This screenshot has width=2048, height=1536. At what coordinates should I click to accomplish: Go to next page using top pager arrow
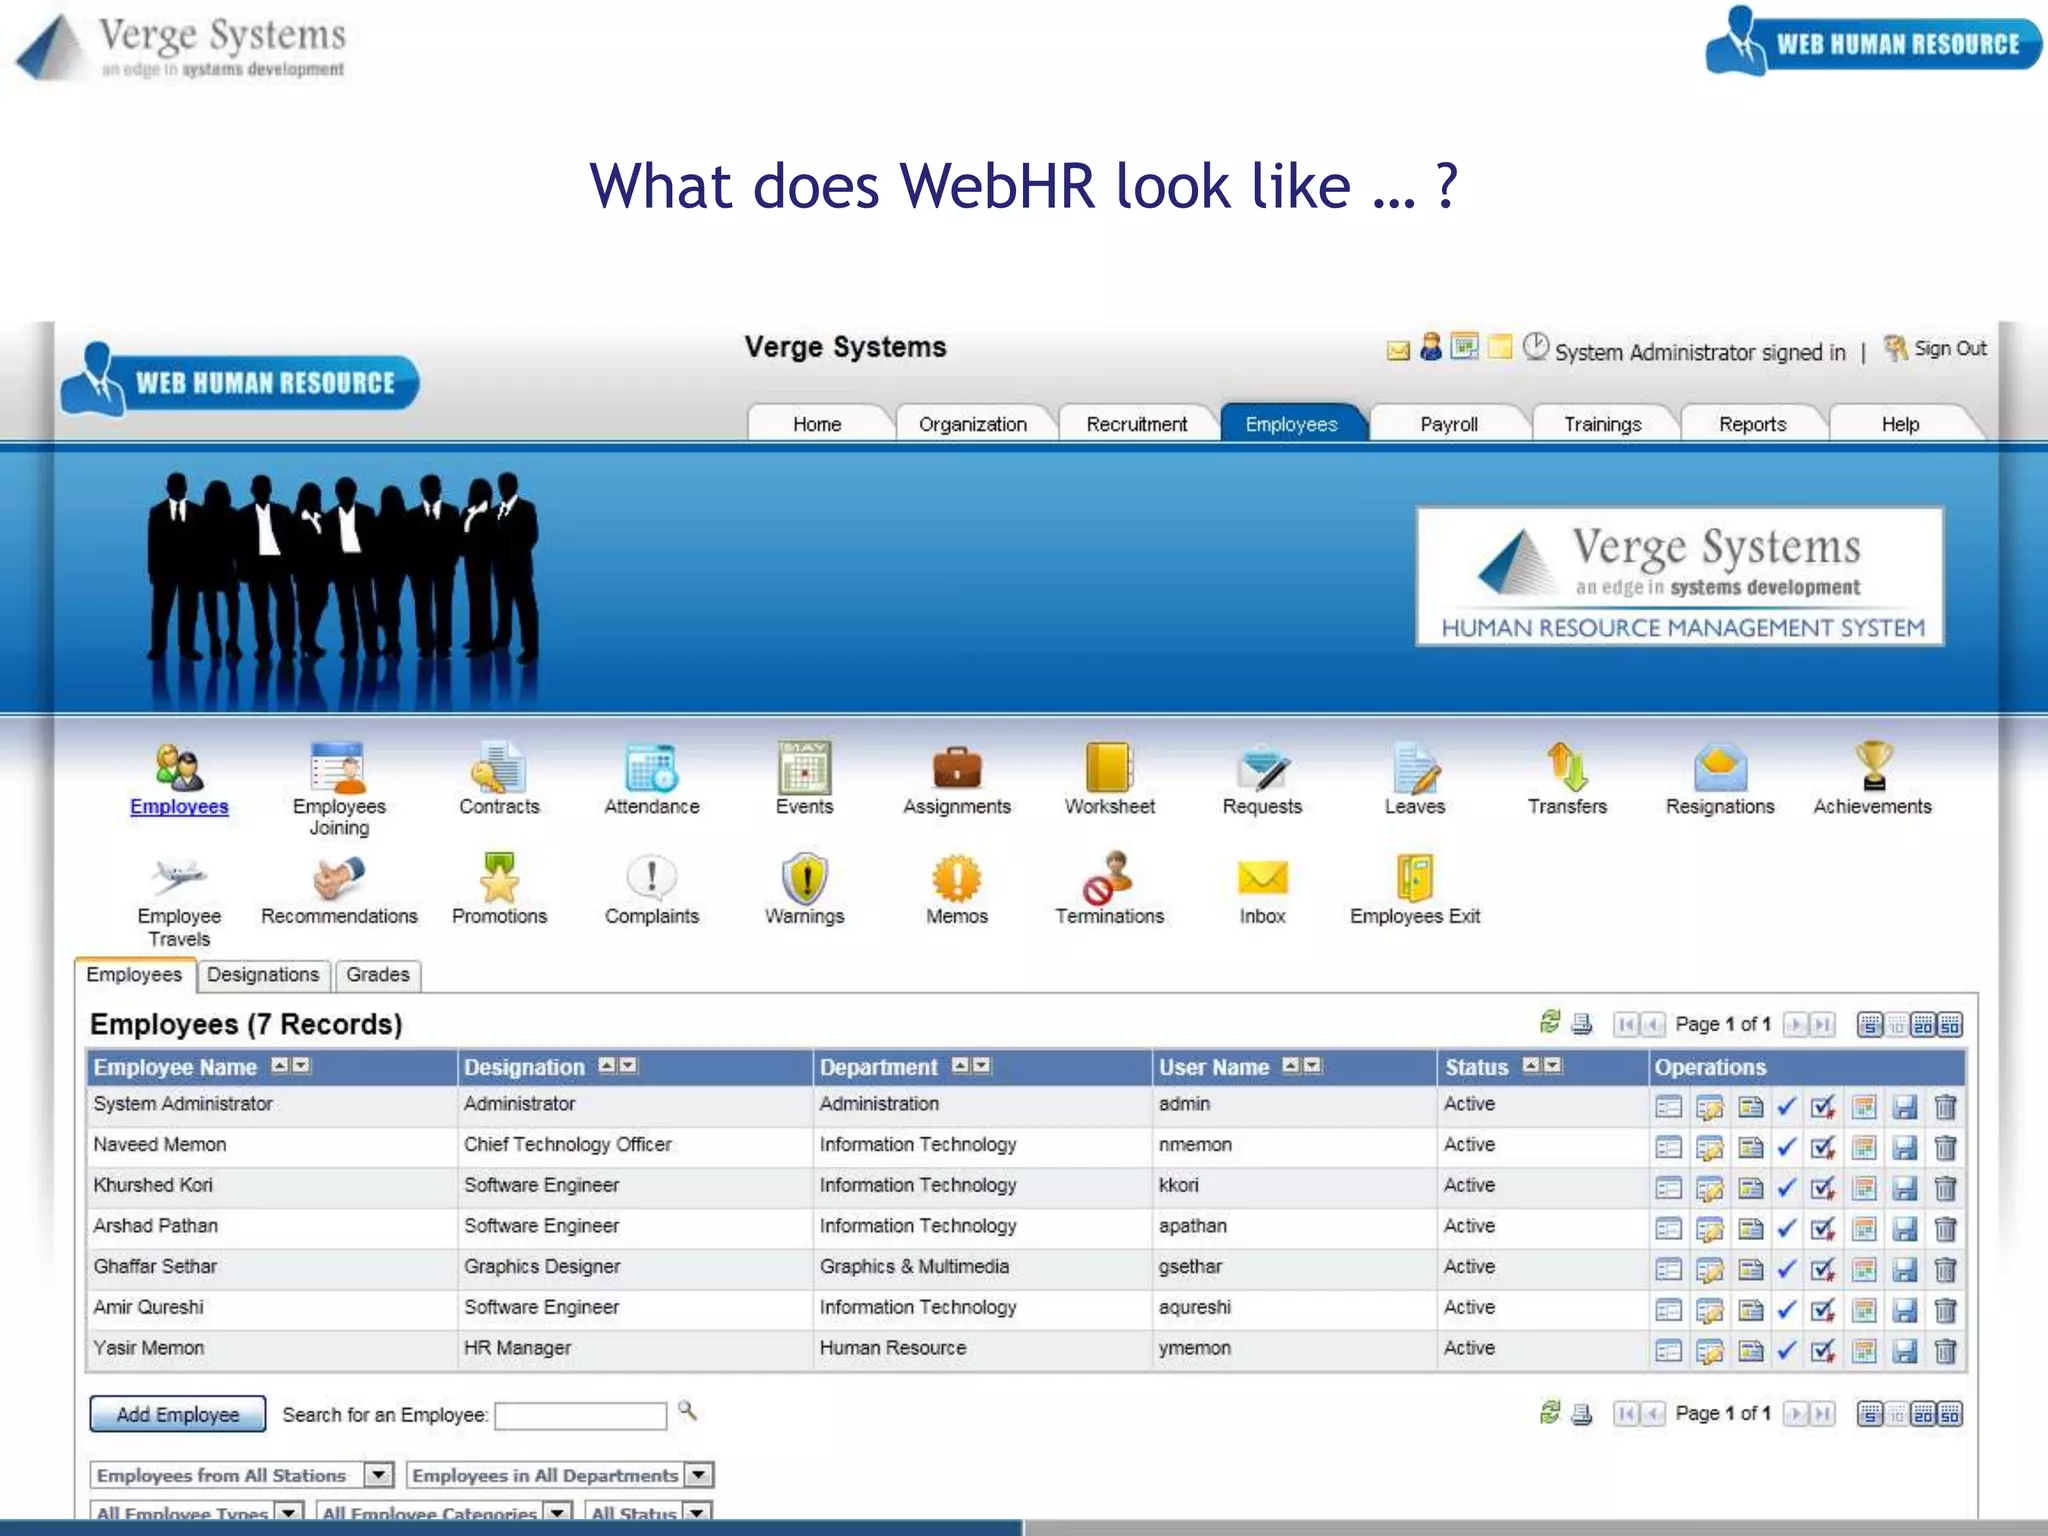click(1797, 1024)
